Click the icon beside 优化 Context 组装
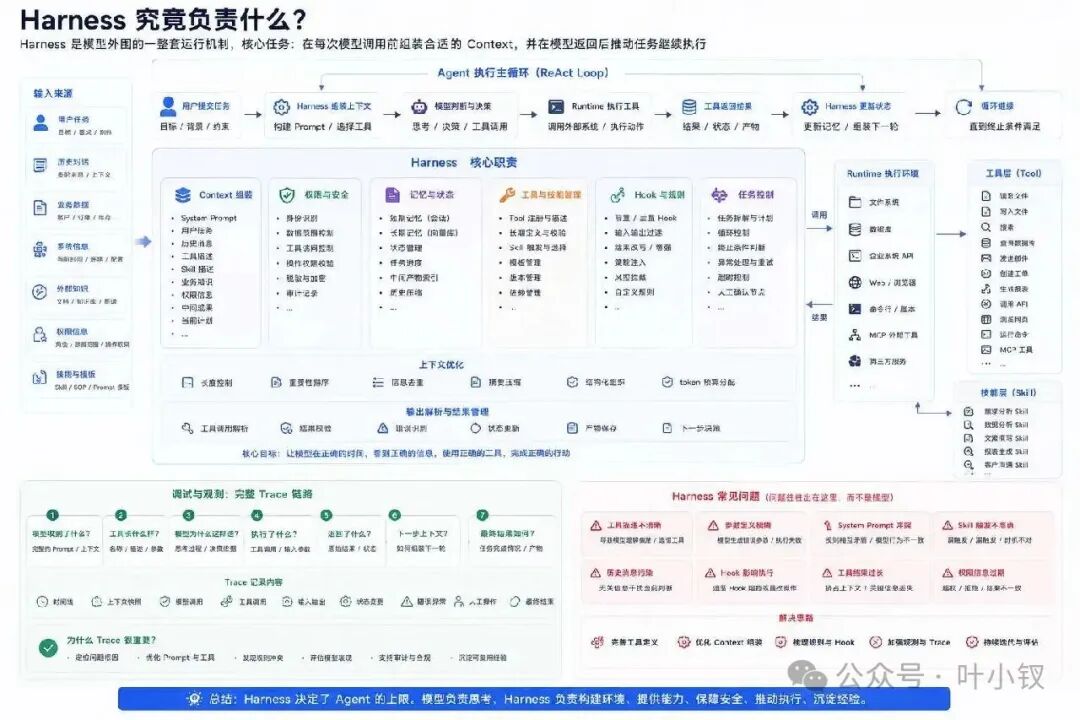 [x=683, y=642]
